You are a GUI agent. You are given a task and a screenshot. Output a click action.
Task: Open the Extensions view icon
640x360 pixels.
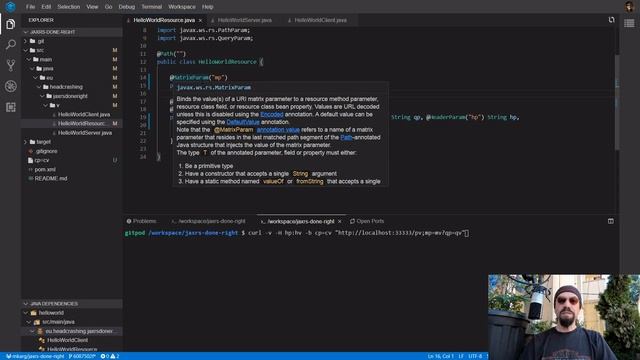tap(11, 107)
